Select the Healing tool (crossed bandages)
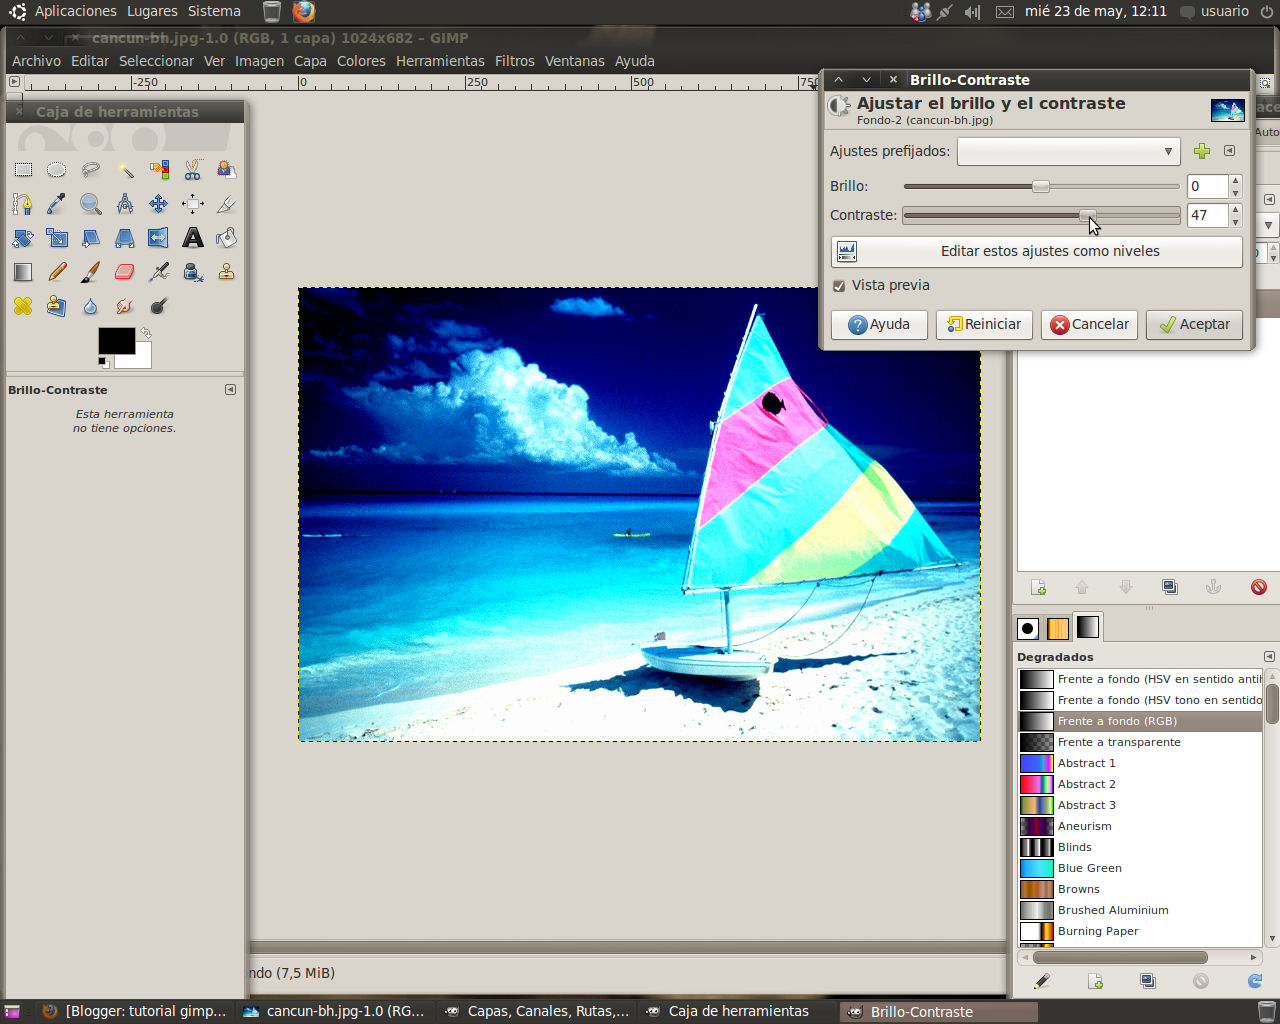The width and height of the screenshot is (1280, 1024). pyautogui.click(x=22, y=306)
